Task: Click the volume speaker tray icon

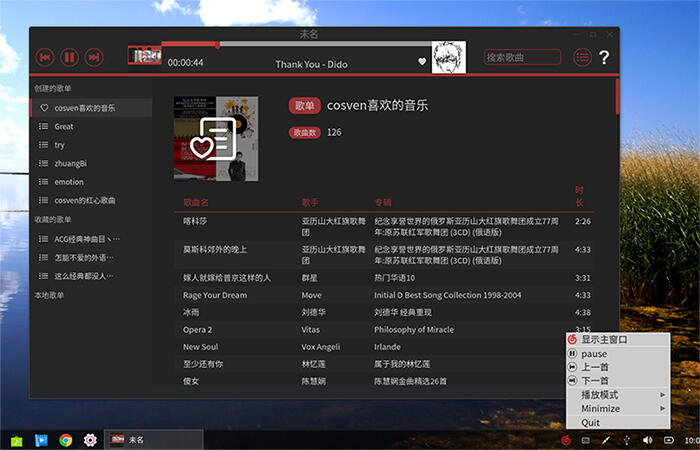Action: [647, 441]
